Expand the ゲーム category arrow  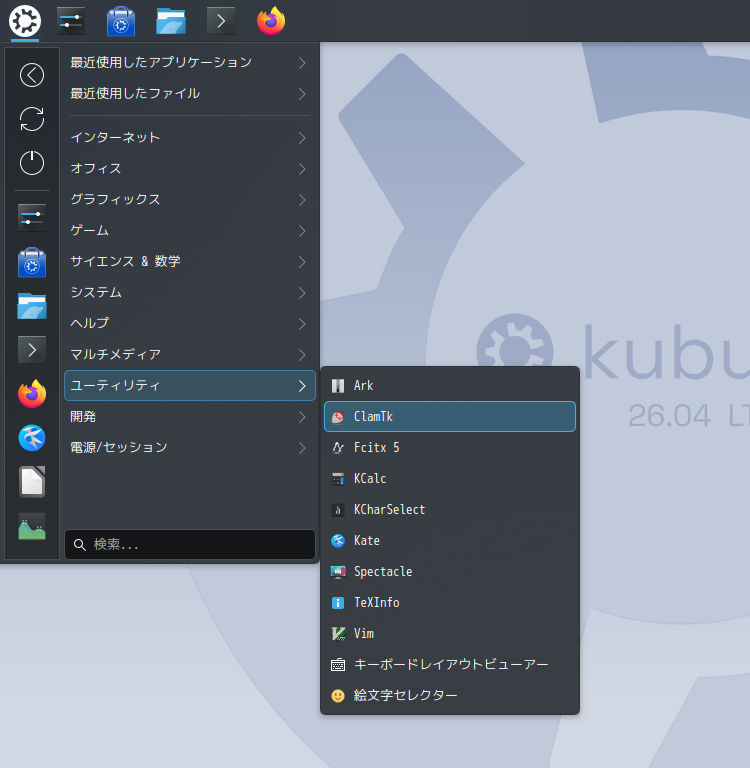point(302,231)
